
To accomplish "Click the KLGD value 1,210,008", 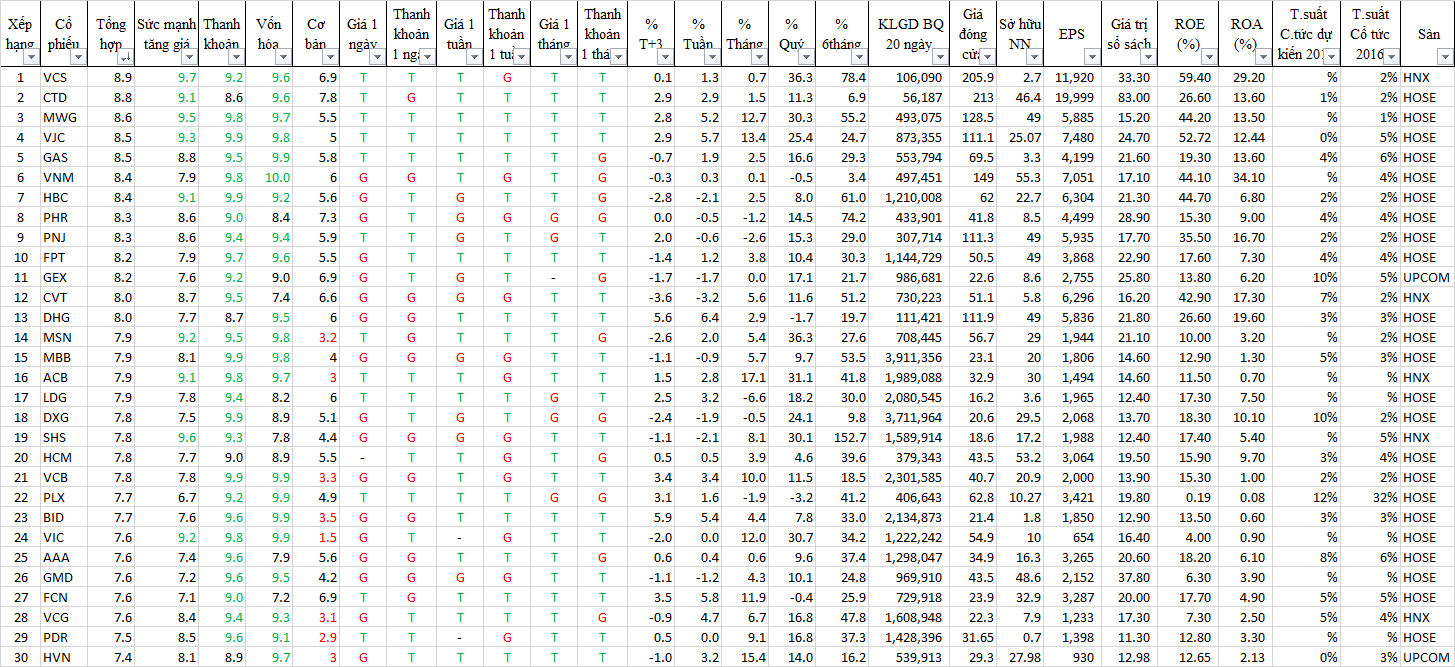I will pos(913,197).
